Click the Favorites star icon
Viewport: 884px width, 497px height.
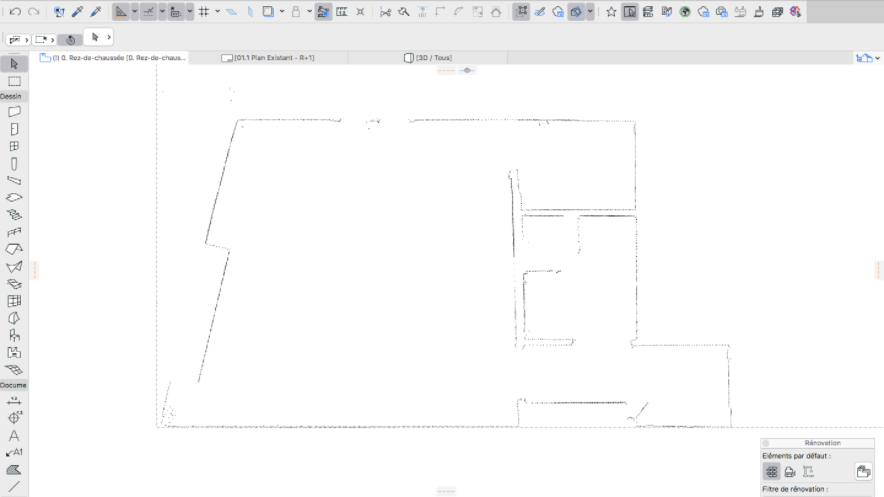click(x=611, y=12)
